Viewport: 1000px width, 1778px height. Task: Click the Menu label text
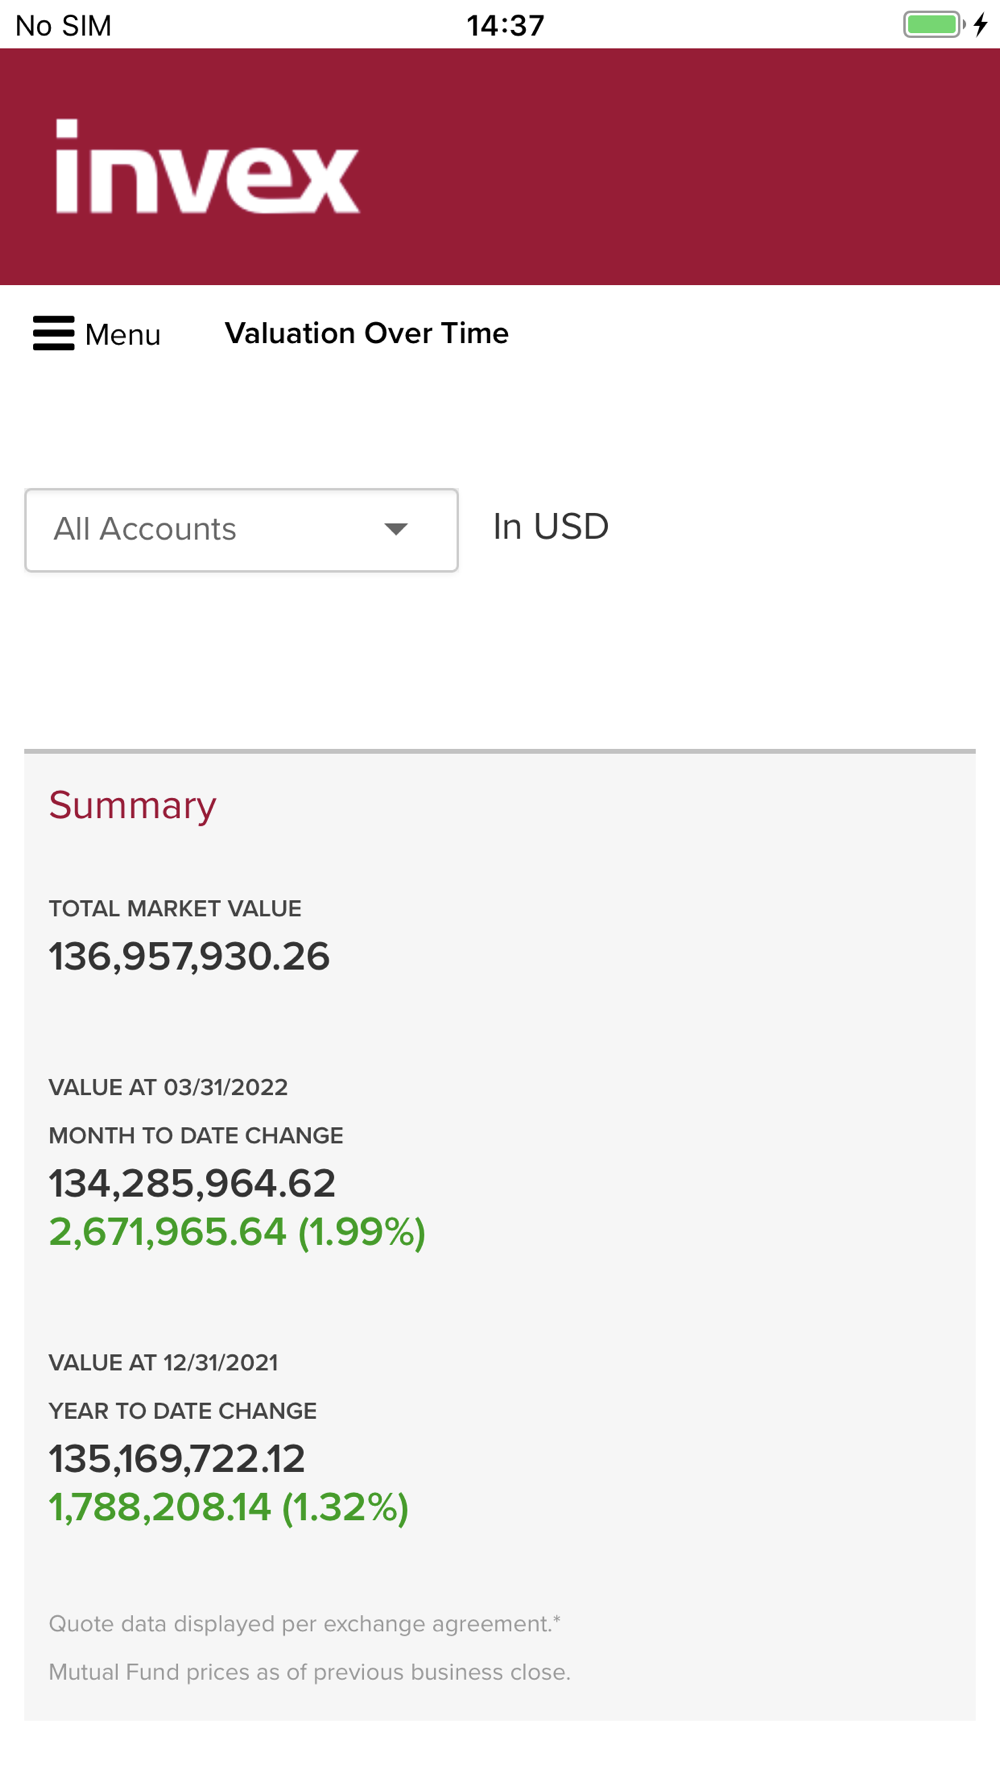coord(123,335)
